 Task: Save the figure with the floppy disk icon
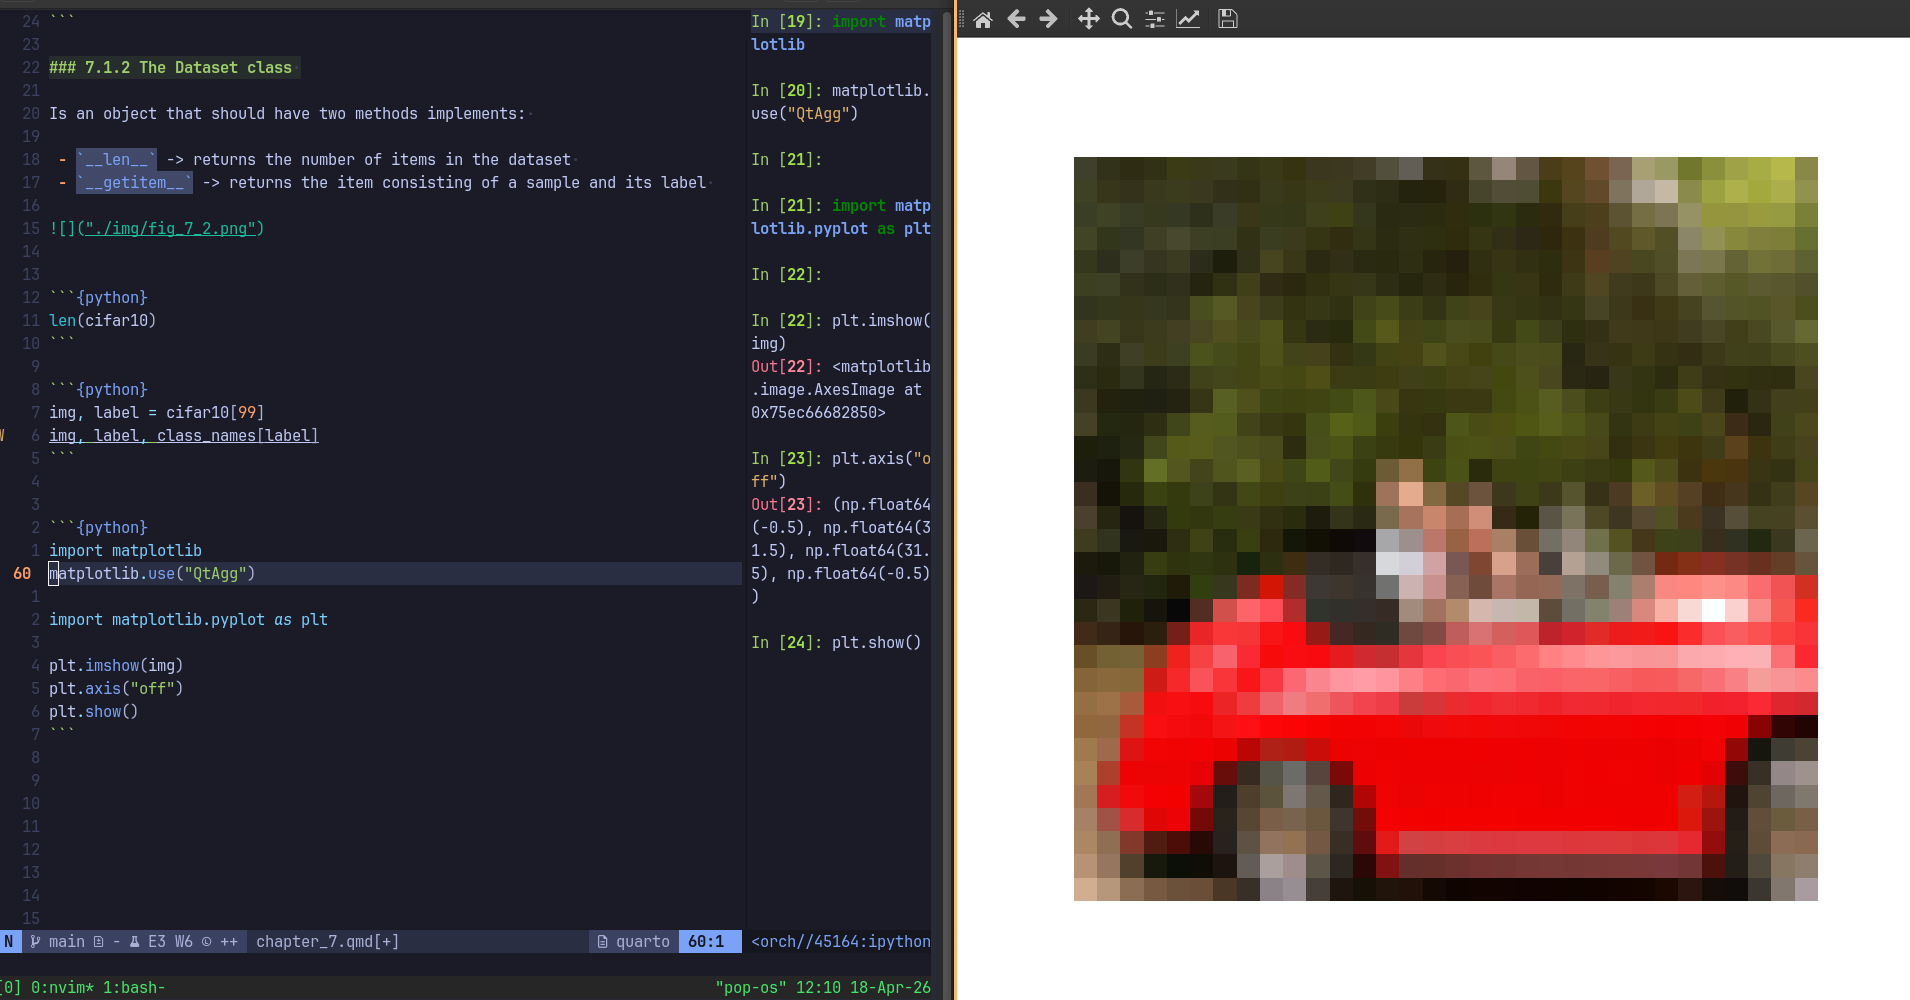click(1228, 19)
